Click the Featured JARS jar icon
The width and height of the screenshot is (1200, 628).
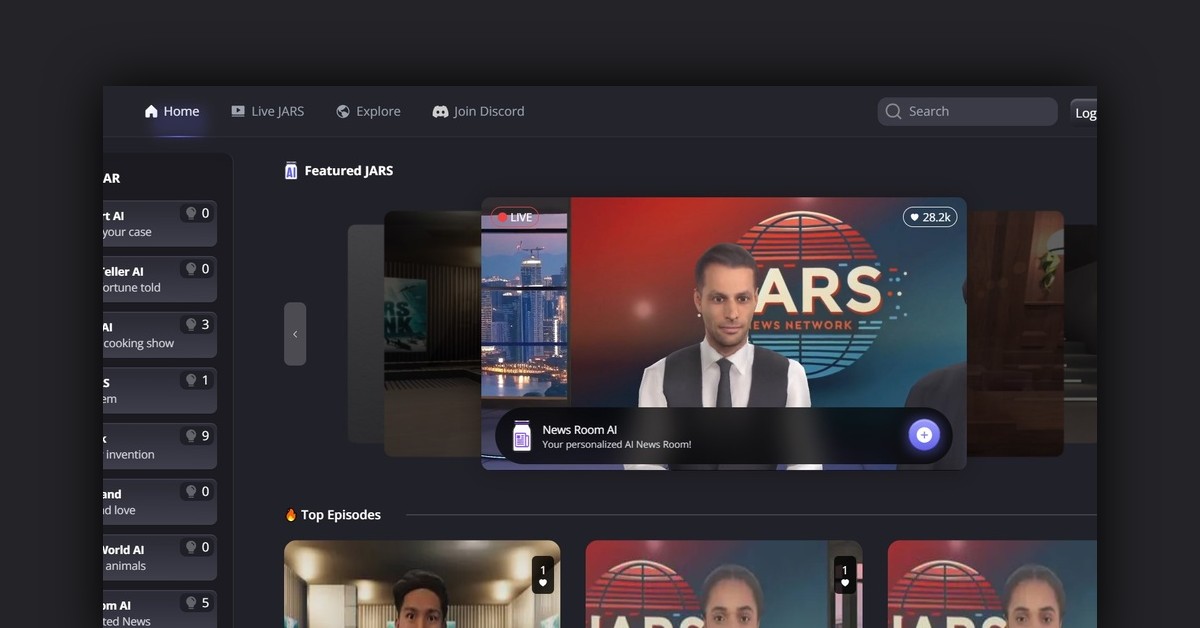291,171
